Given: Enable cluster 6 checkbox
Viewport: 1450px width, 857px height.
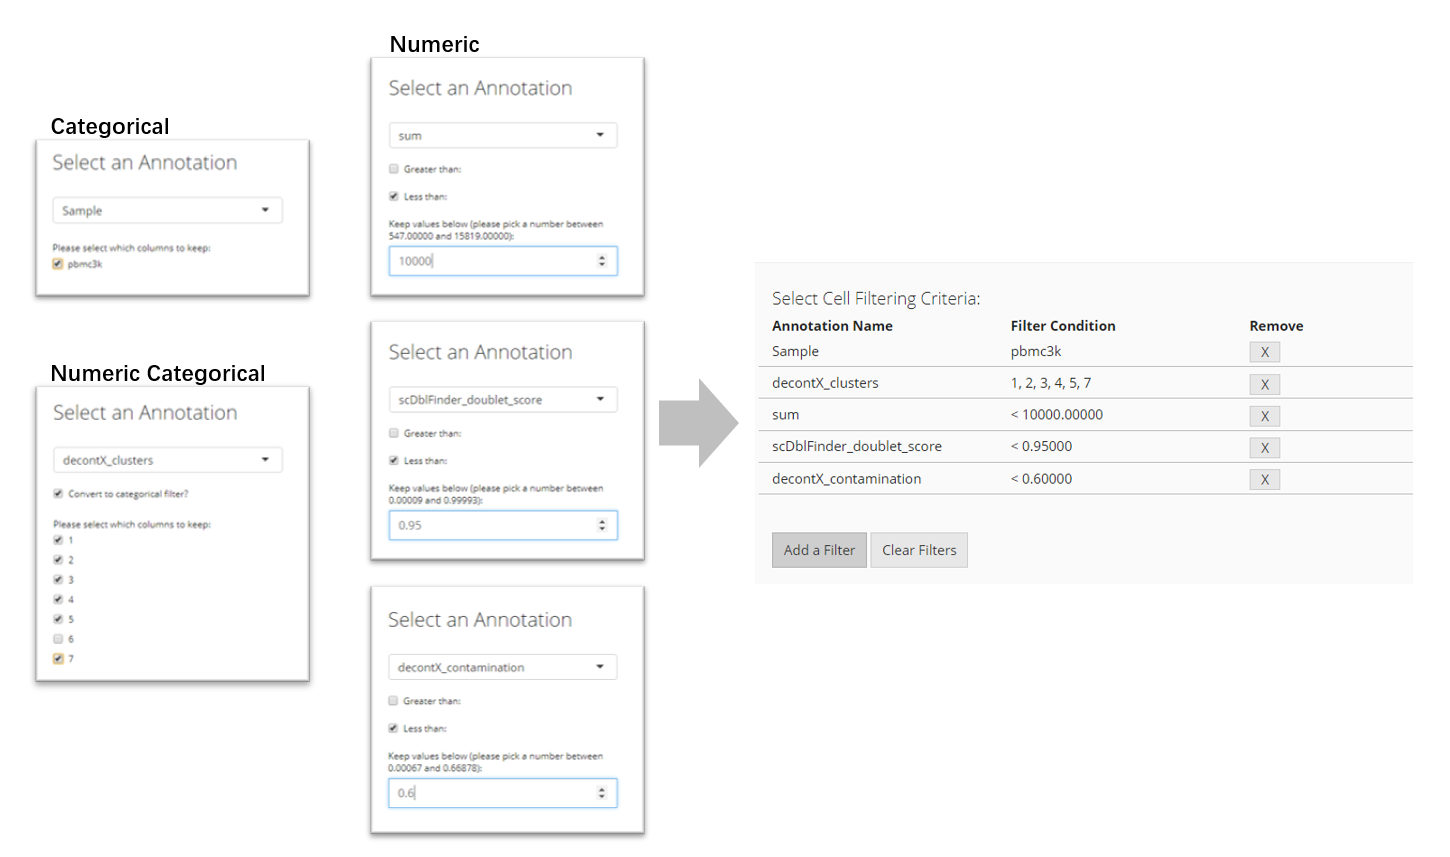Looking at the screenshot, I should coord(58,639).
